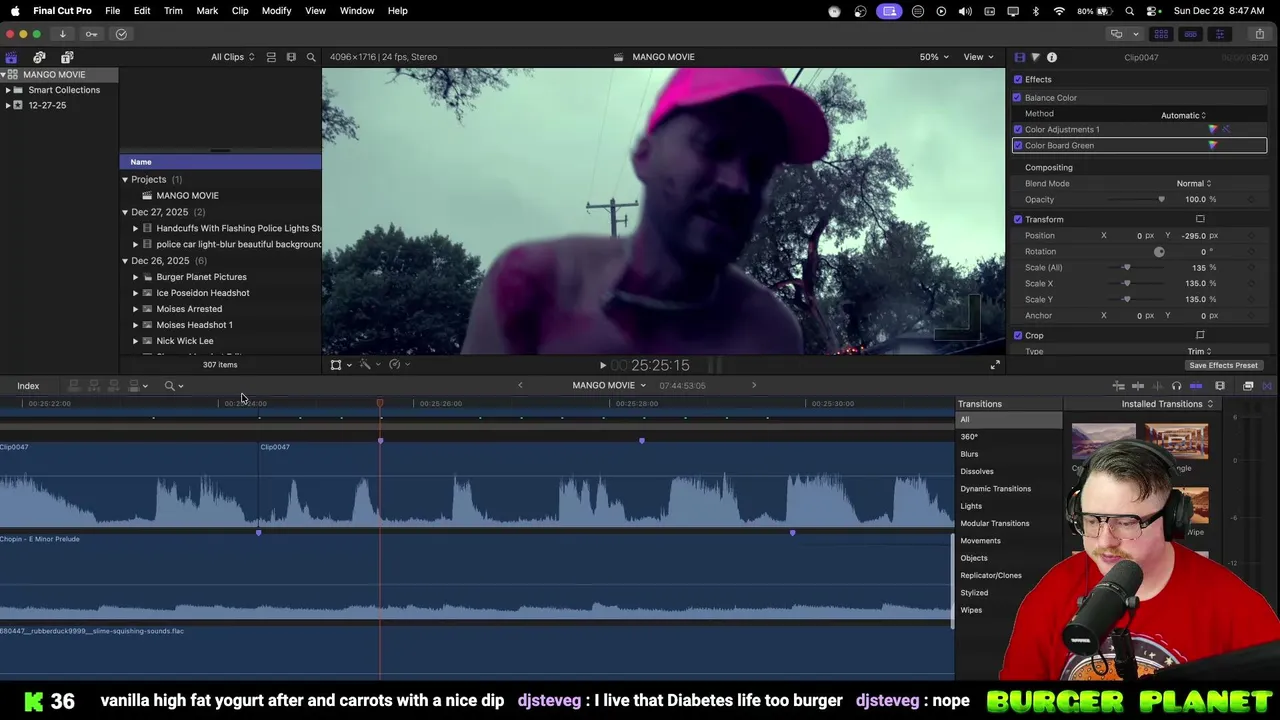Open the Video inspector tab icon
This screenshot has width=1280, height=720.
1019,57
